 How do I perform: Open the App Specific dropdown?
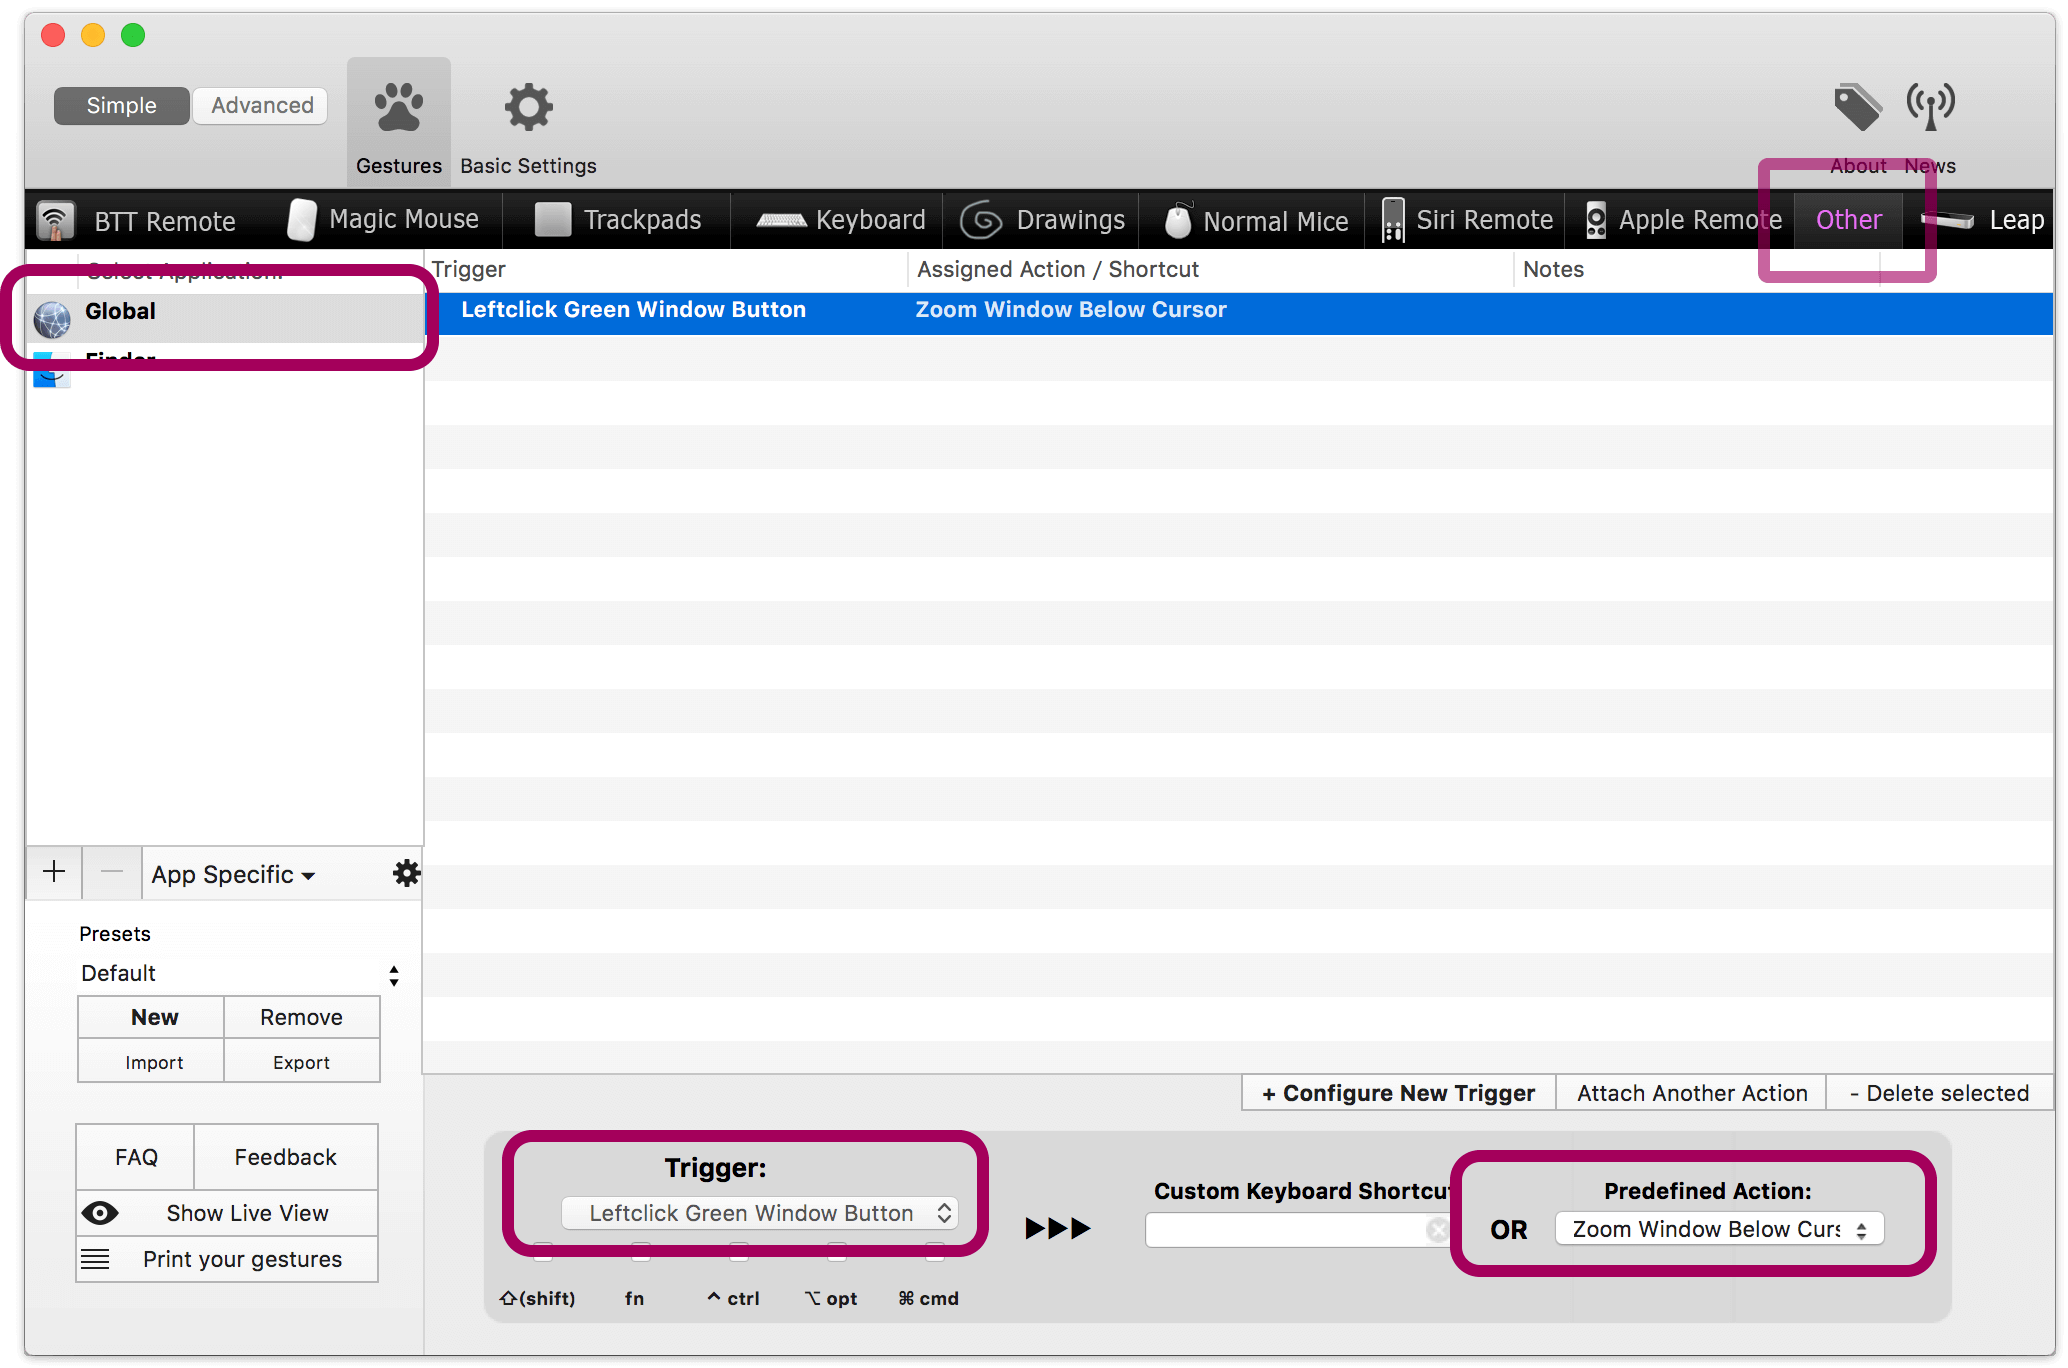[x=233, y=874]
